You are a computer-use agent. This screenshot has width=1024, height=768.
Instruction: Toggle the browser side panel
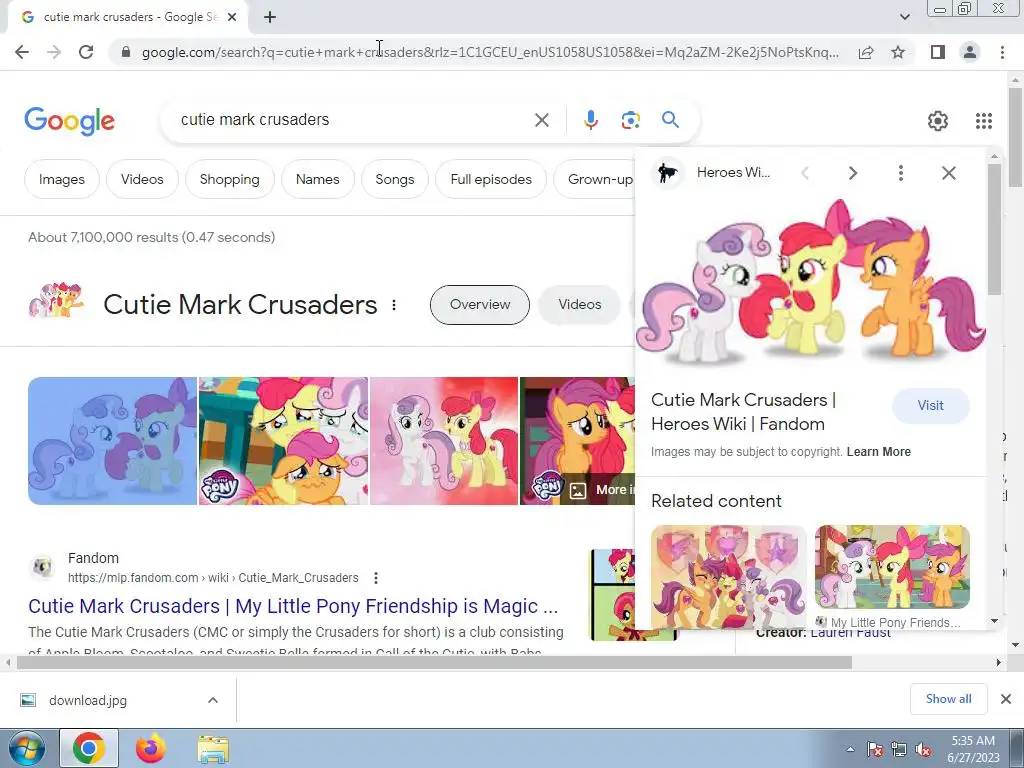click(x=938, y=52)
